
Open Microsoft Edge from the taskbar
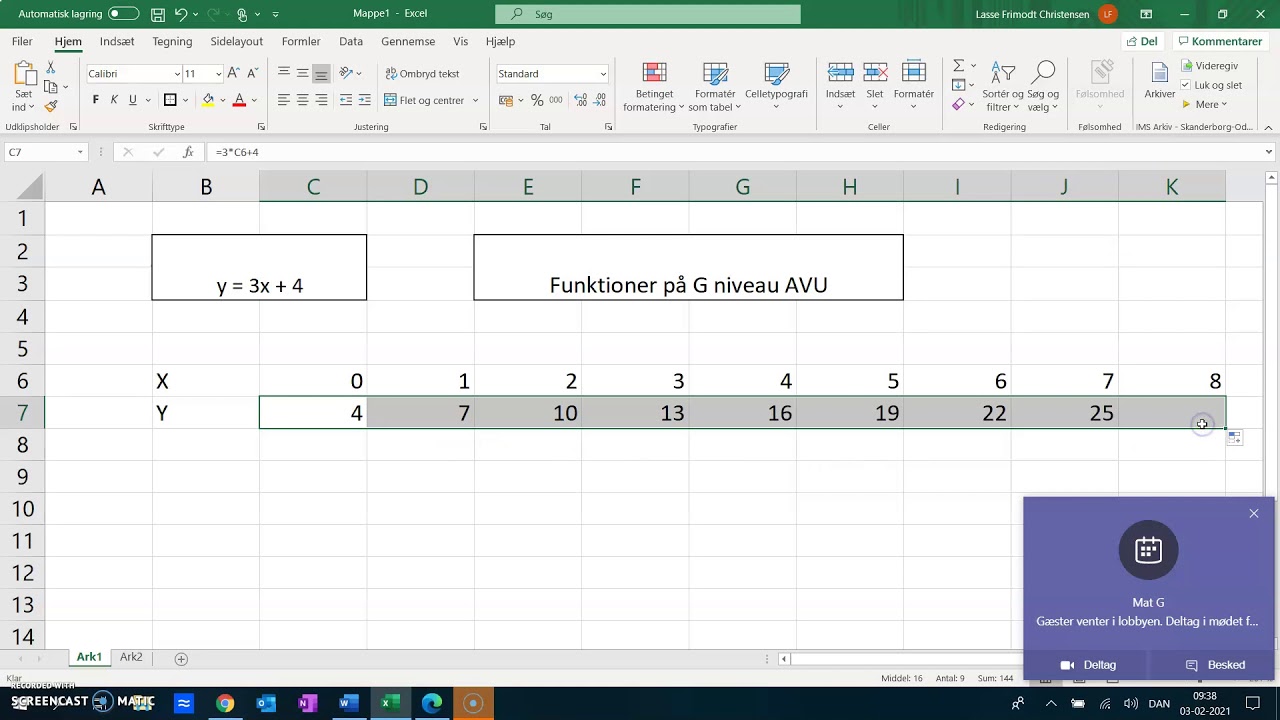tap(432, 704)
